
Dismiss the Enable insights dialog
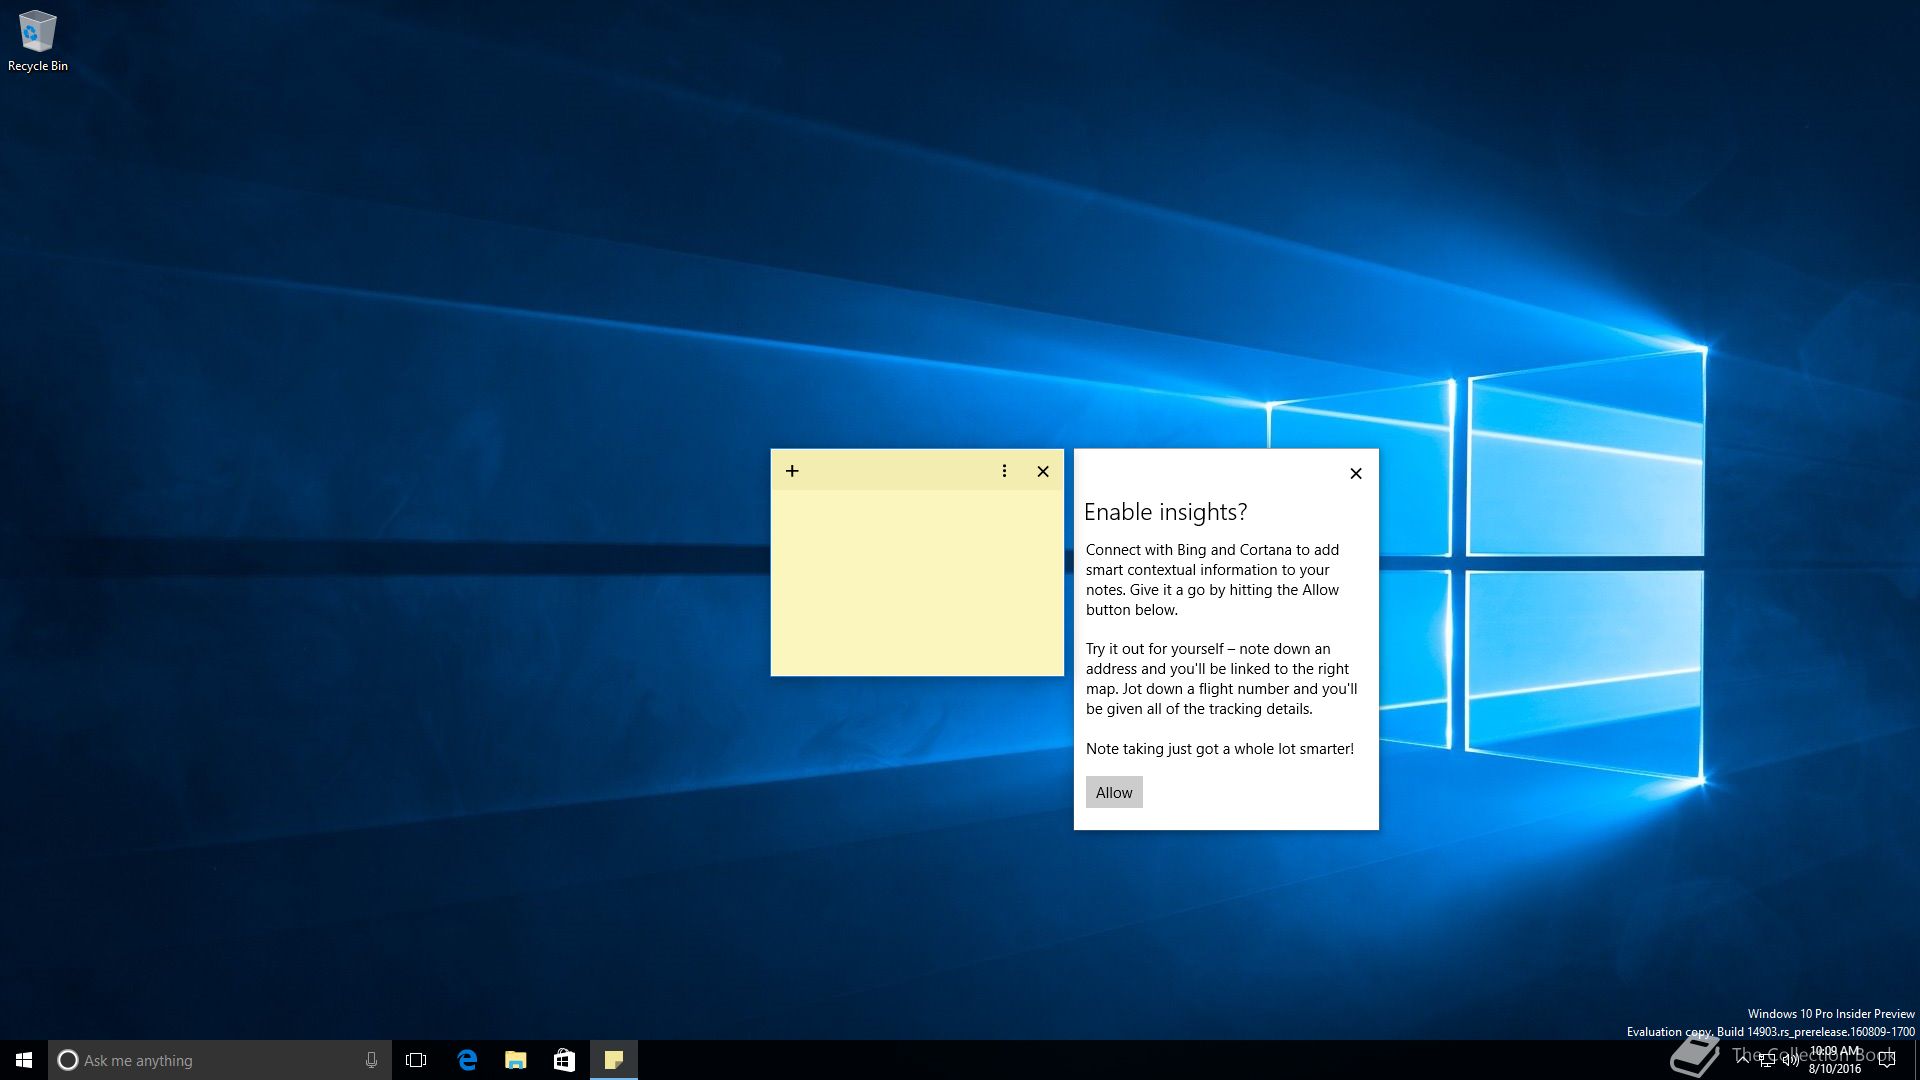(x=1356, y=473)
